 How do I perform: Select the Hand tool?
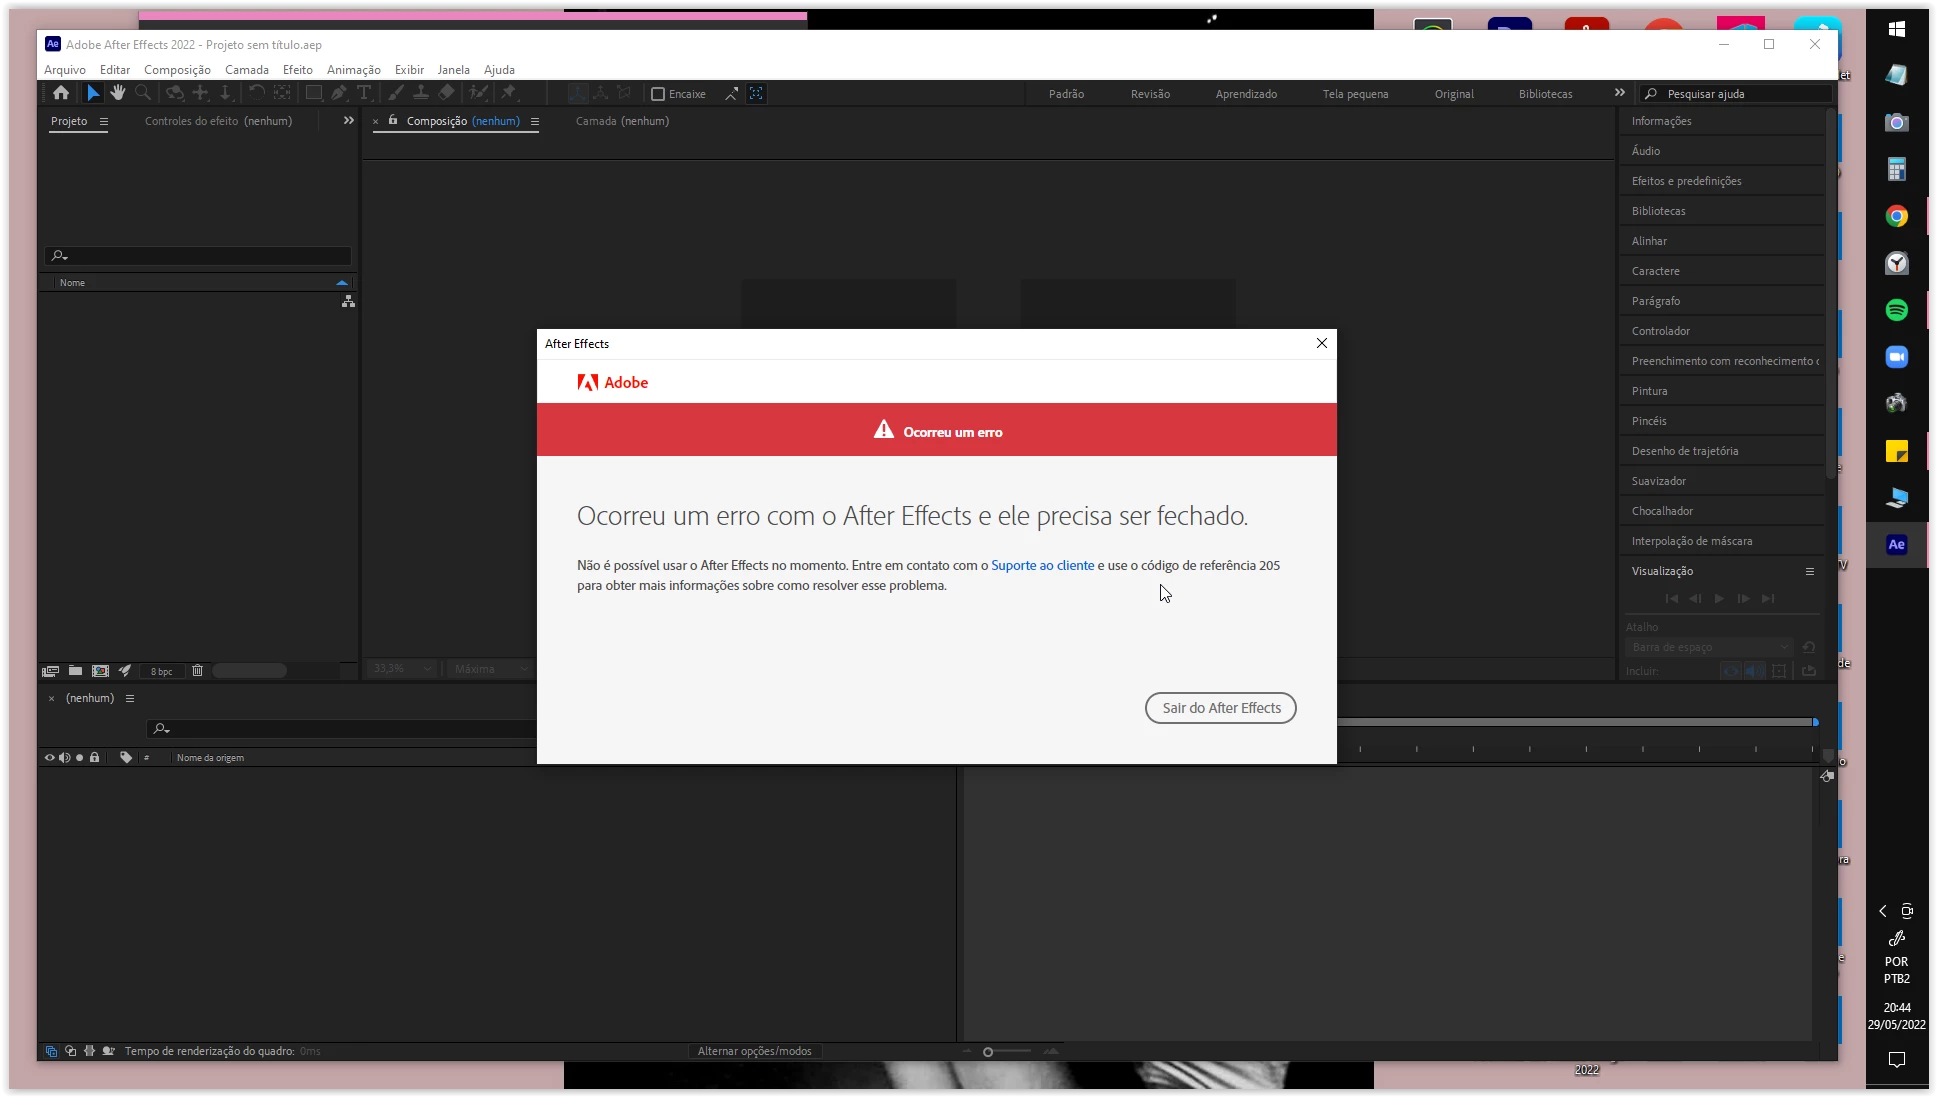coord(118,93)
